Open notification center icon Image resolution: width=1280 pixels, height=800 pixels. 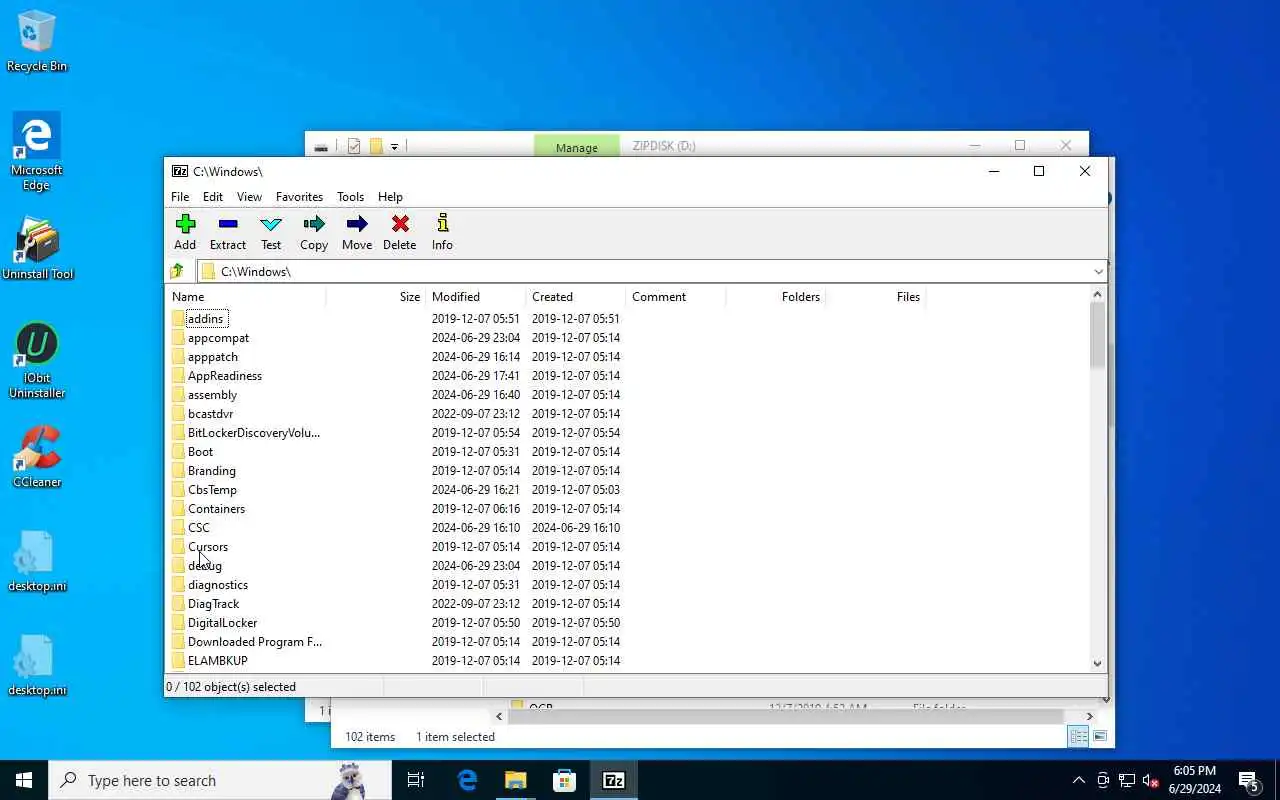[1248, 780]
